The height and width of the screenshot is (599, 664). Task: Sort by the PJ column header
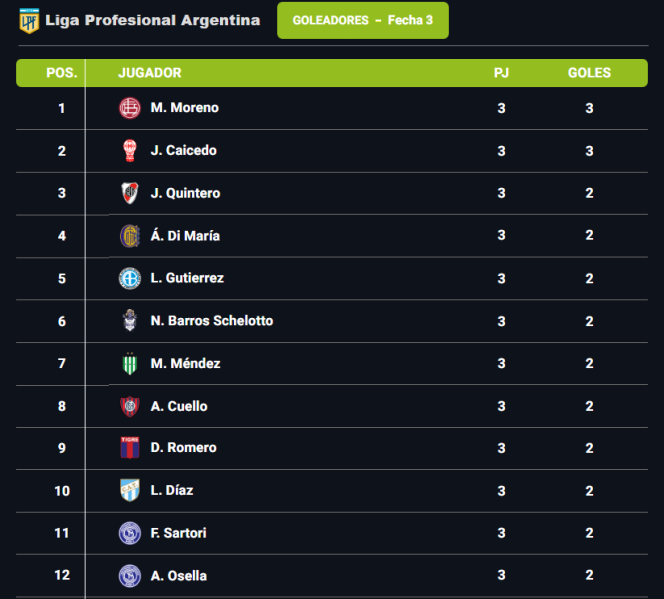[x=501, y=73]
